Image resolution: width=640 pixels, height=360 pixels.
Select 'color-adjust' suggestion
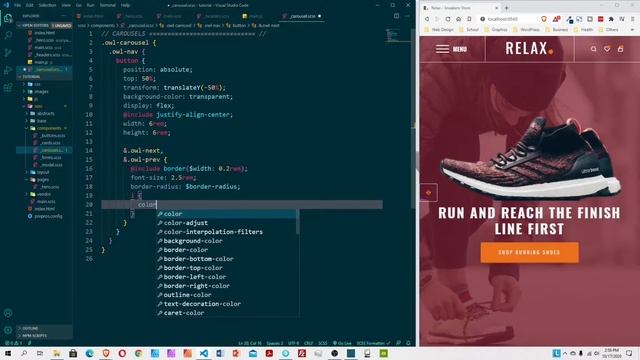tap(227, 223)
